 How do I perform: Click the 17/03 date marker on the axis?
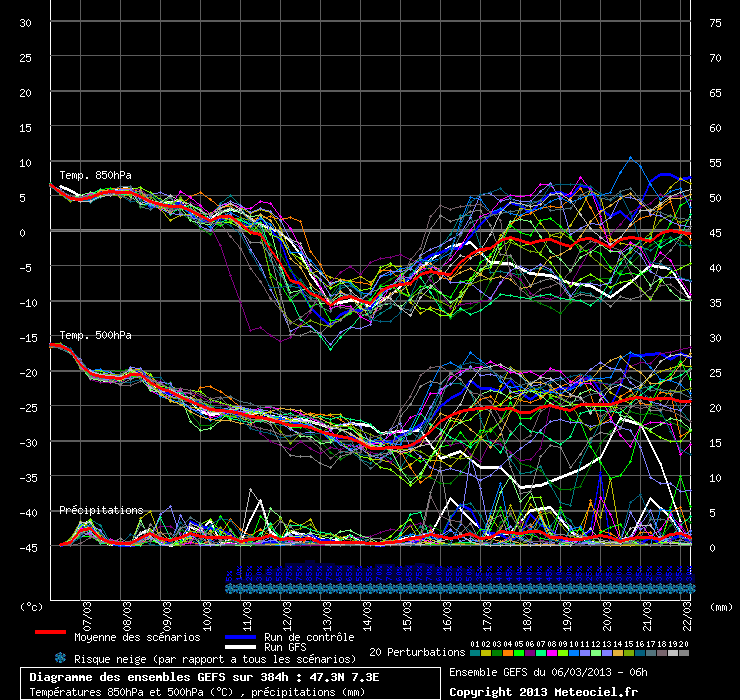487,608
